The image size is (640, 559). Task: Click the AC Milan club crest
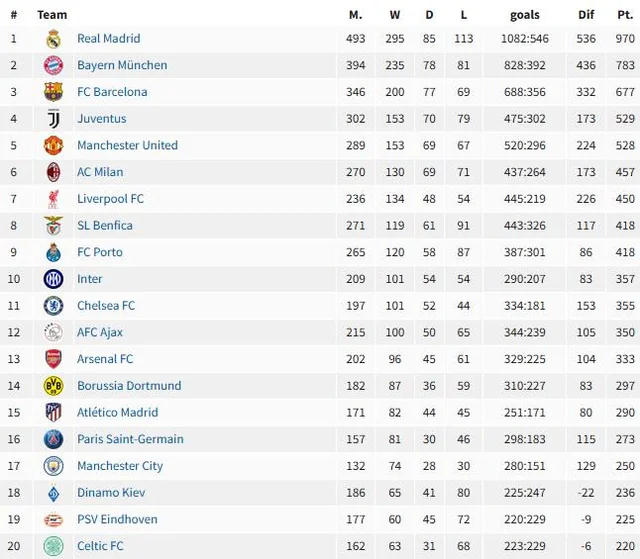53,172
